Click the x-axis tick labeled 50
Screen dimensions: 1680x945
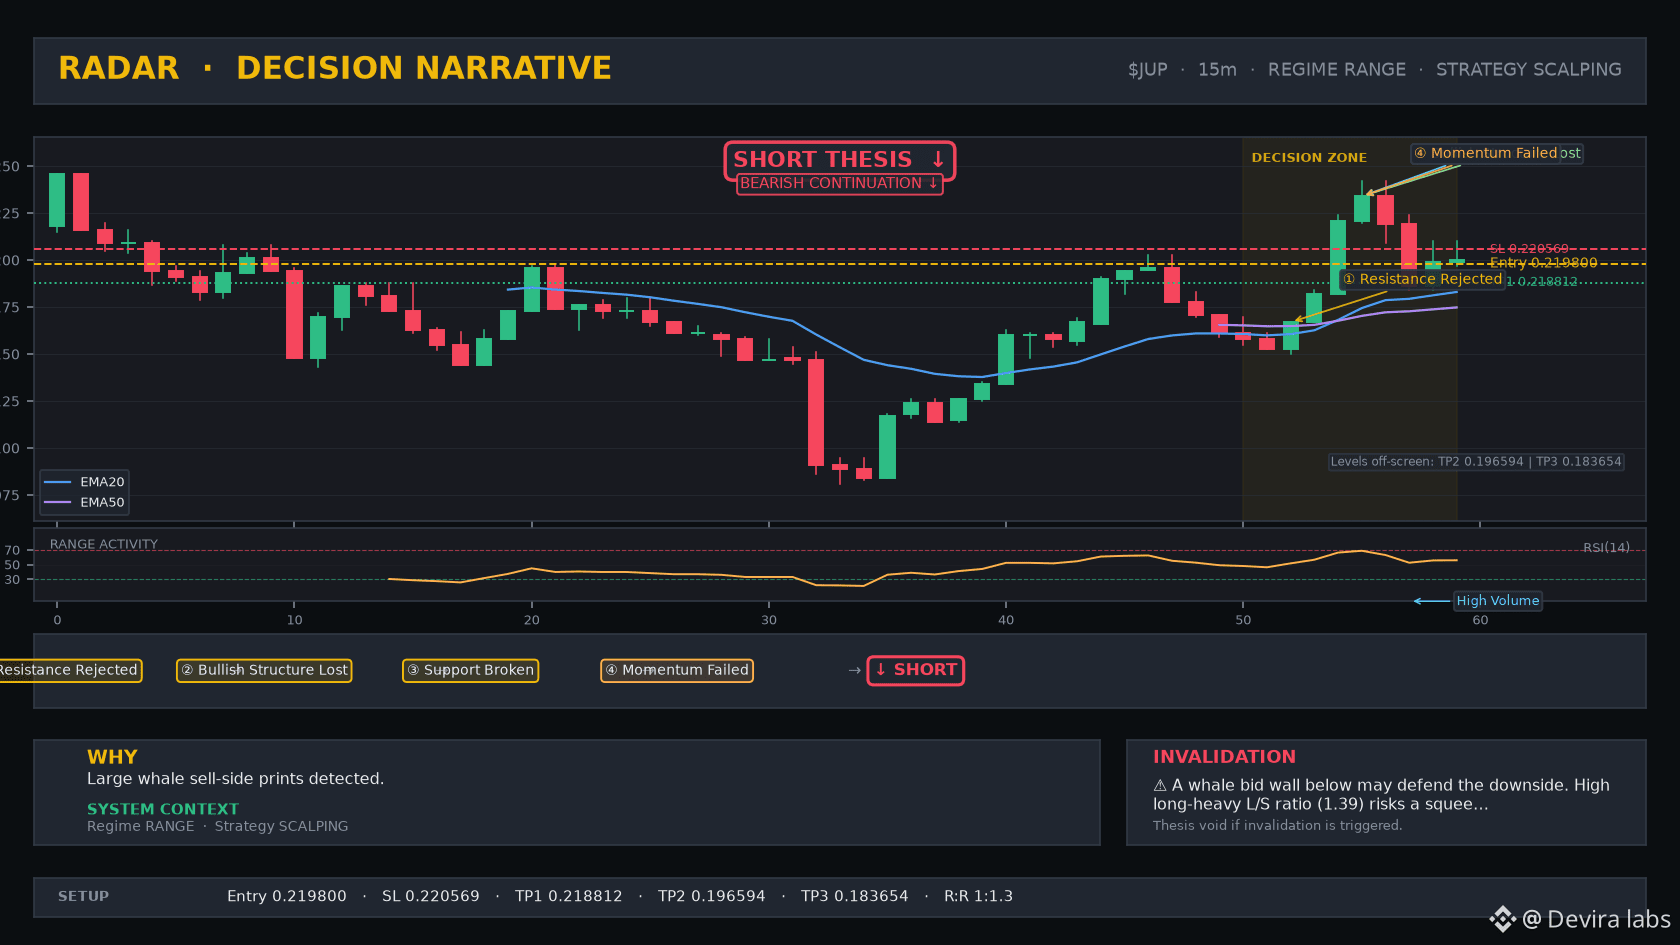click(1243, 620)
